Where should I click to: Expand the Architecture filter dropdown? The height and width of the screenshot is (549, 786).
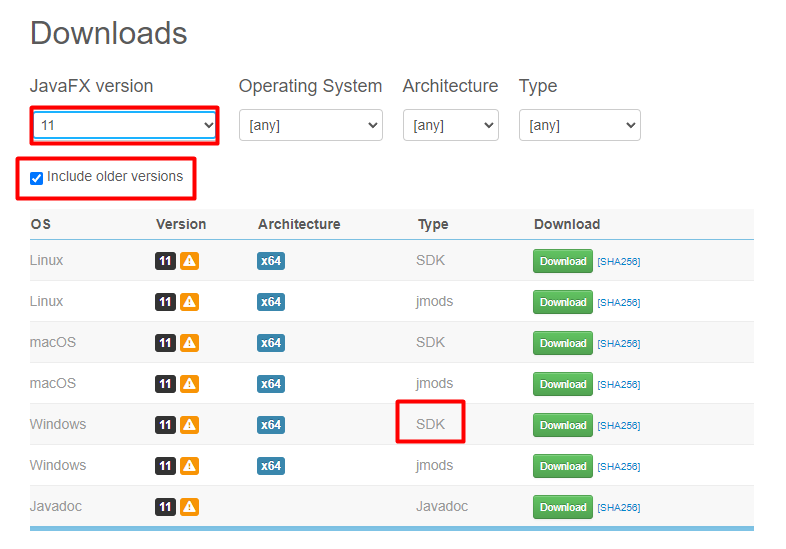point(451,125)
